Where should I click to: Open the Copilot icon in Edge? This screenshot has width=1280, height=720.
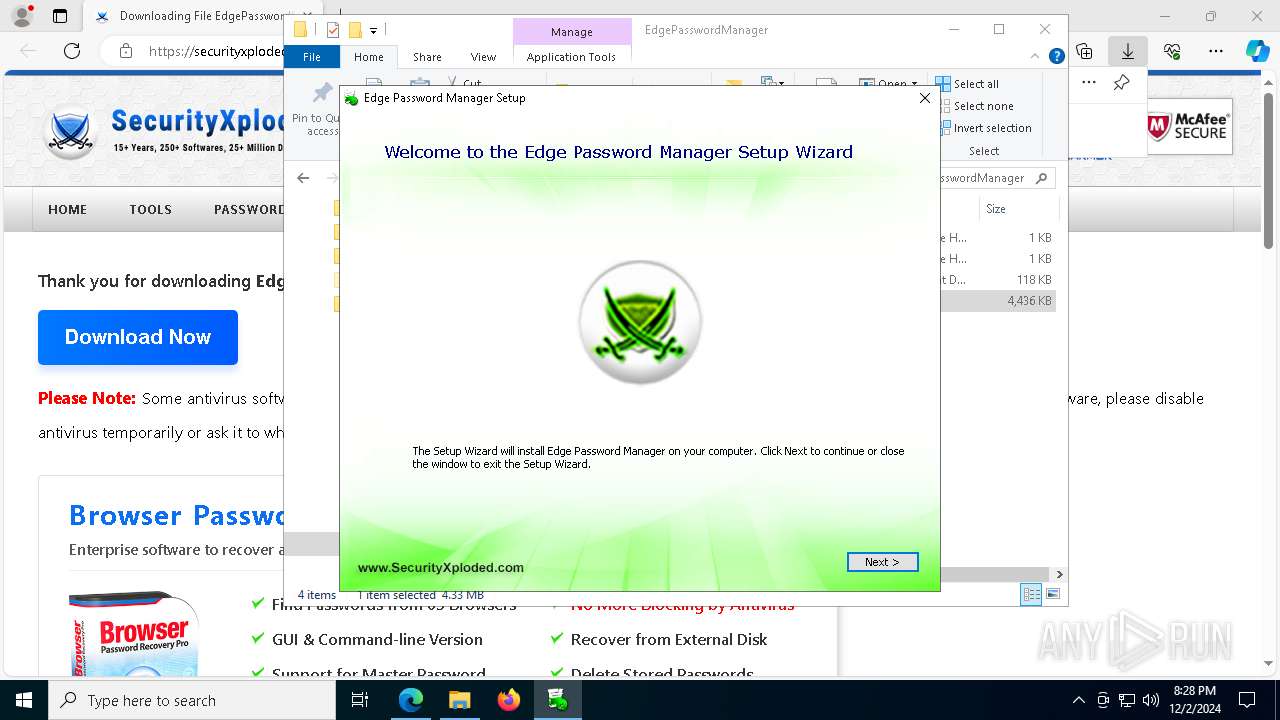tap(1257, 51)
